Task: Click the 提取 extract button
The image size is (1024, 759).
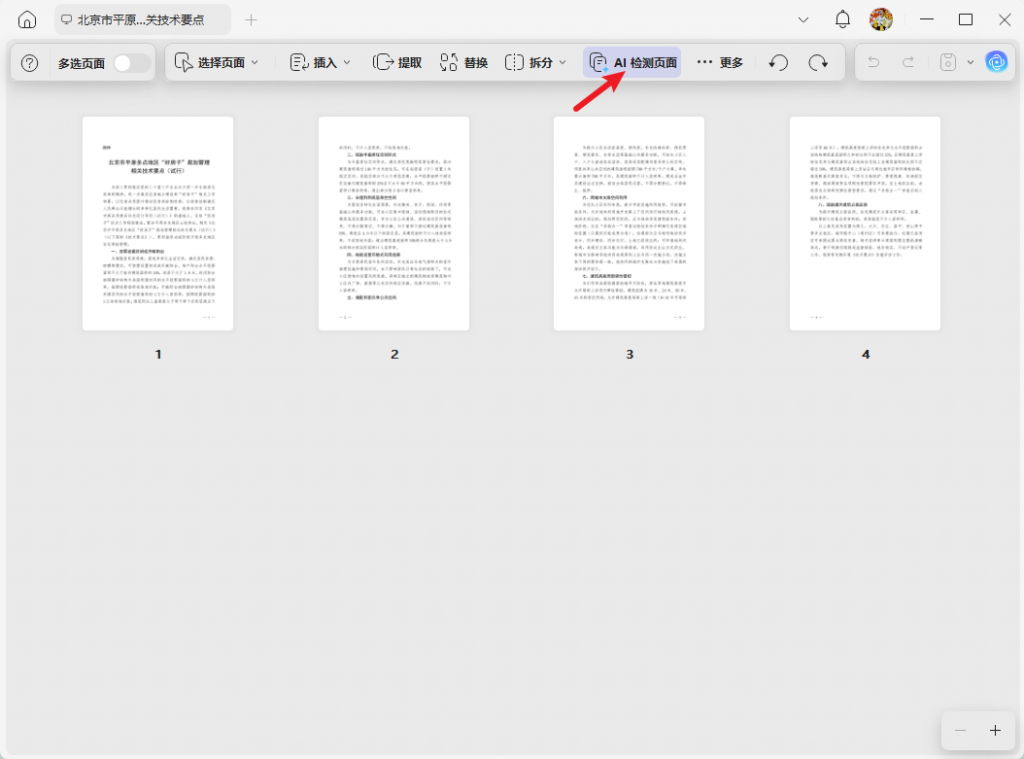Action: coord(397,63)
